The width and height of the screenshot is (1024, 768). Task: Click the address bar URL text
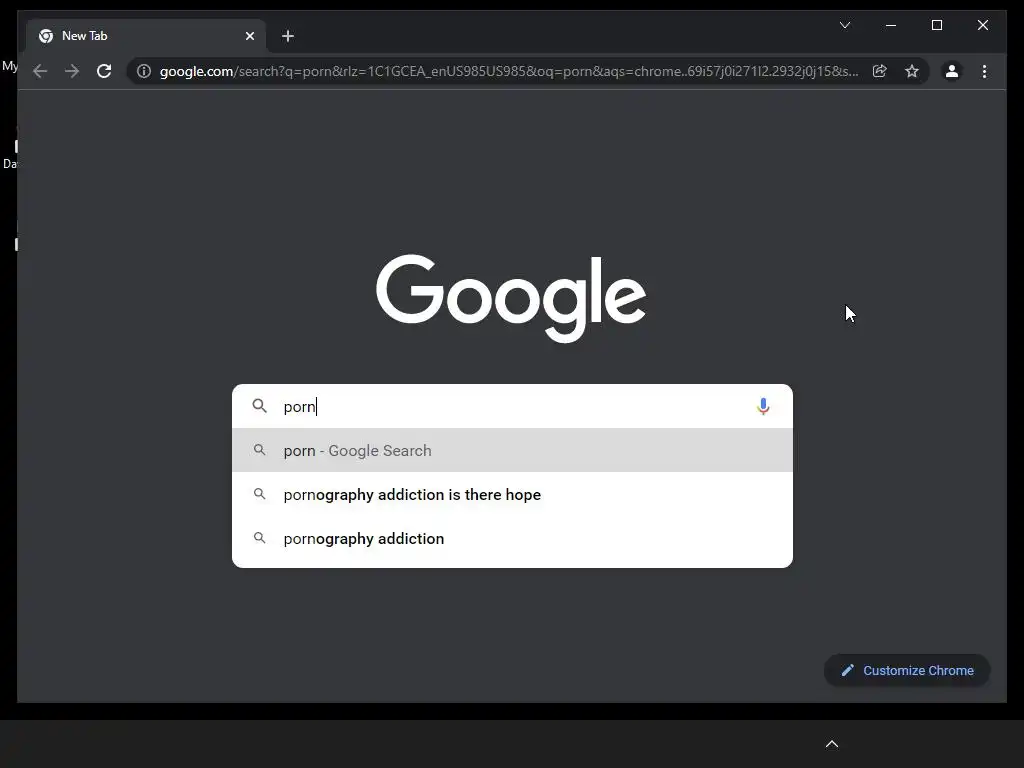[509, 71]
